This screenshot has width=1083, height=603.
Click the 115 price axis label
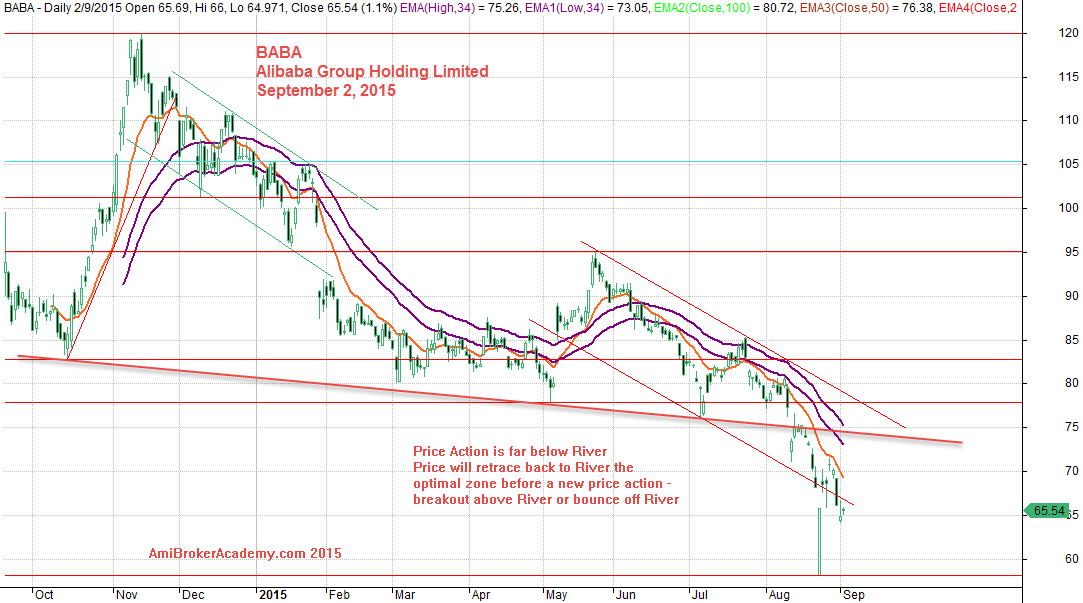coord(1068,77)
